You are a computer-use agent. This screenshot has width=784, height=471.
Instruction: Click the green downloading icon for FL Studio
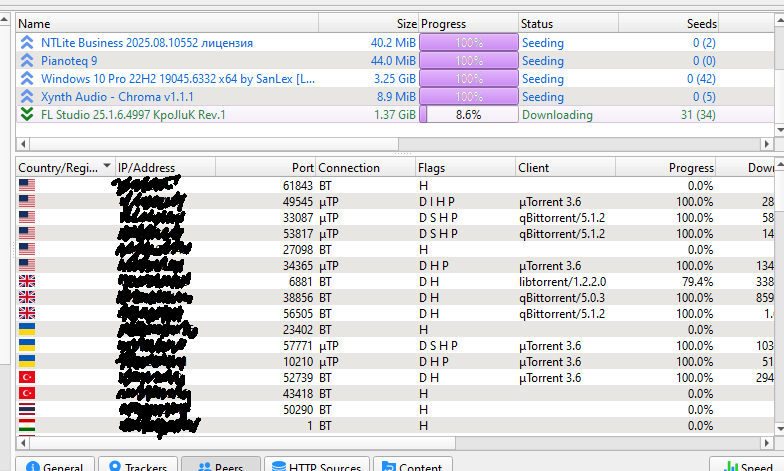point(27,115)
